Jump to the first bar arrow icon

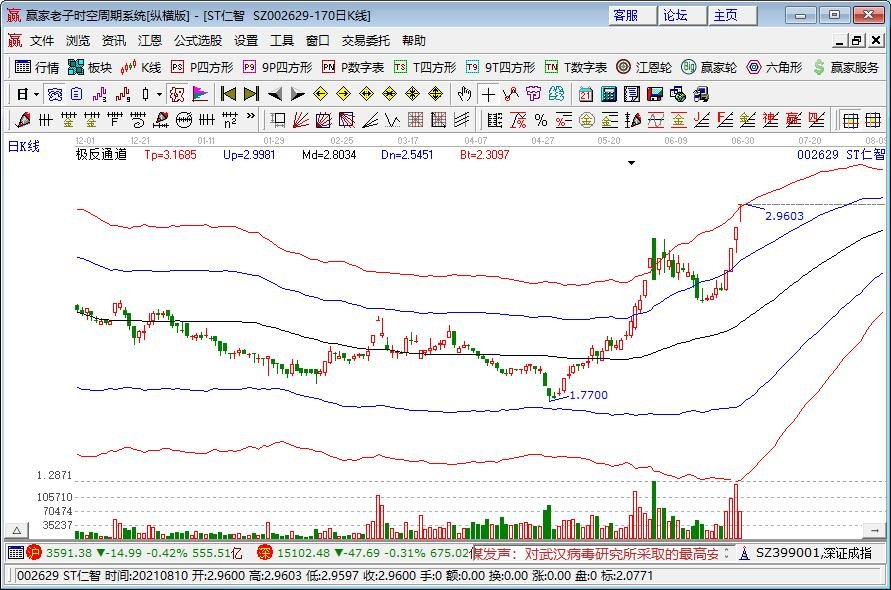(228, 94)
